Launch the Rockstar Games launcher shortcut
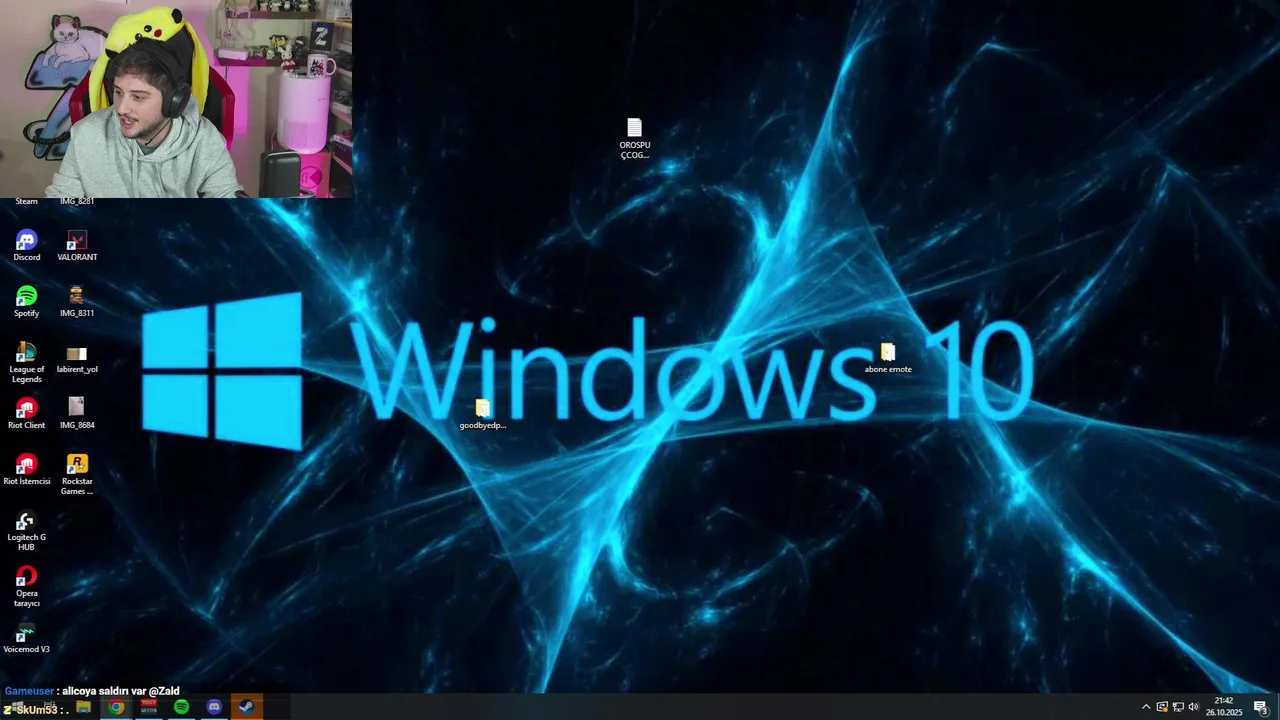The height and width of the screenshot is (720, 1280). pyautogui.click(x=77, y=474)
